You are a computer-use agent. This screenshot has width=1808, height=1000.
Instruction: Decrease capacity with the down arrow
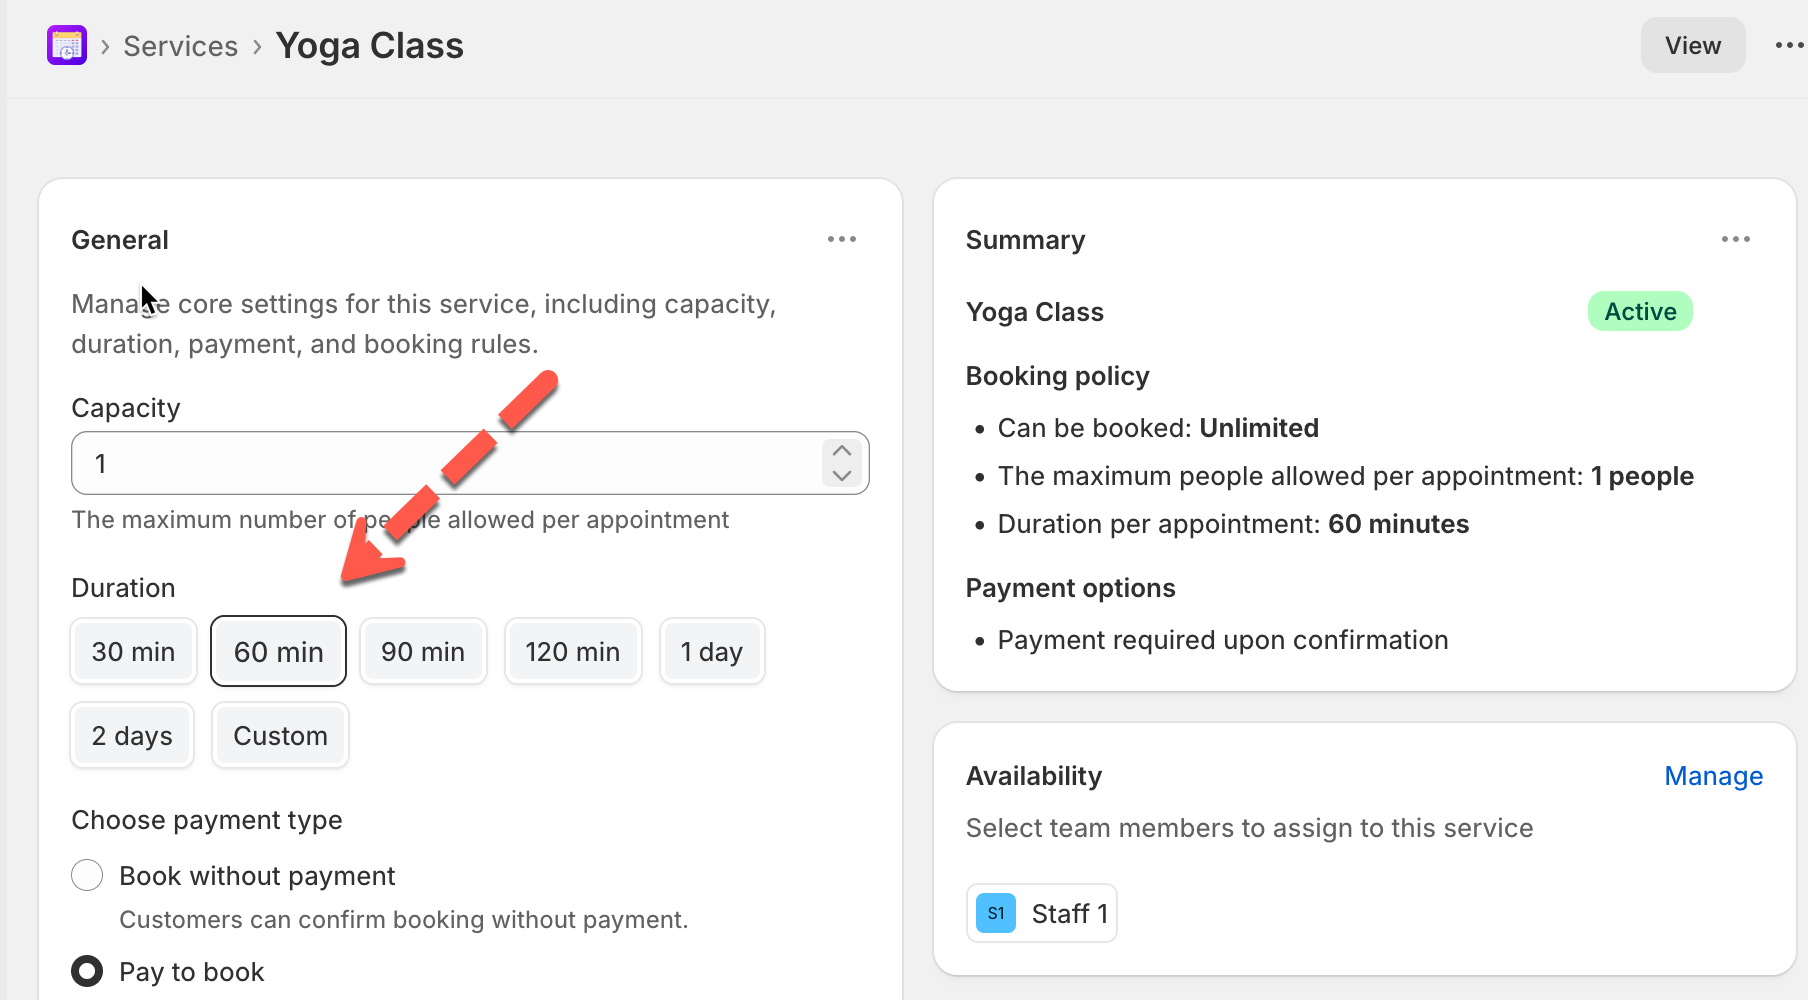pyautogui.click(x=842, y=476)
